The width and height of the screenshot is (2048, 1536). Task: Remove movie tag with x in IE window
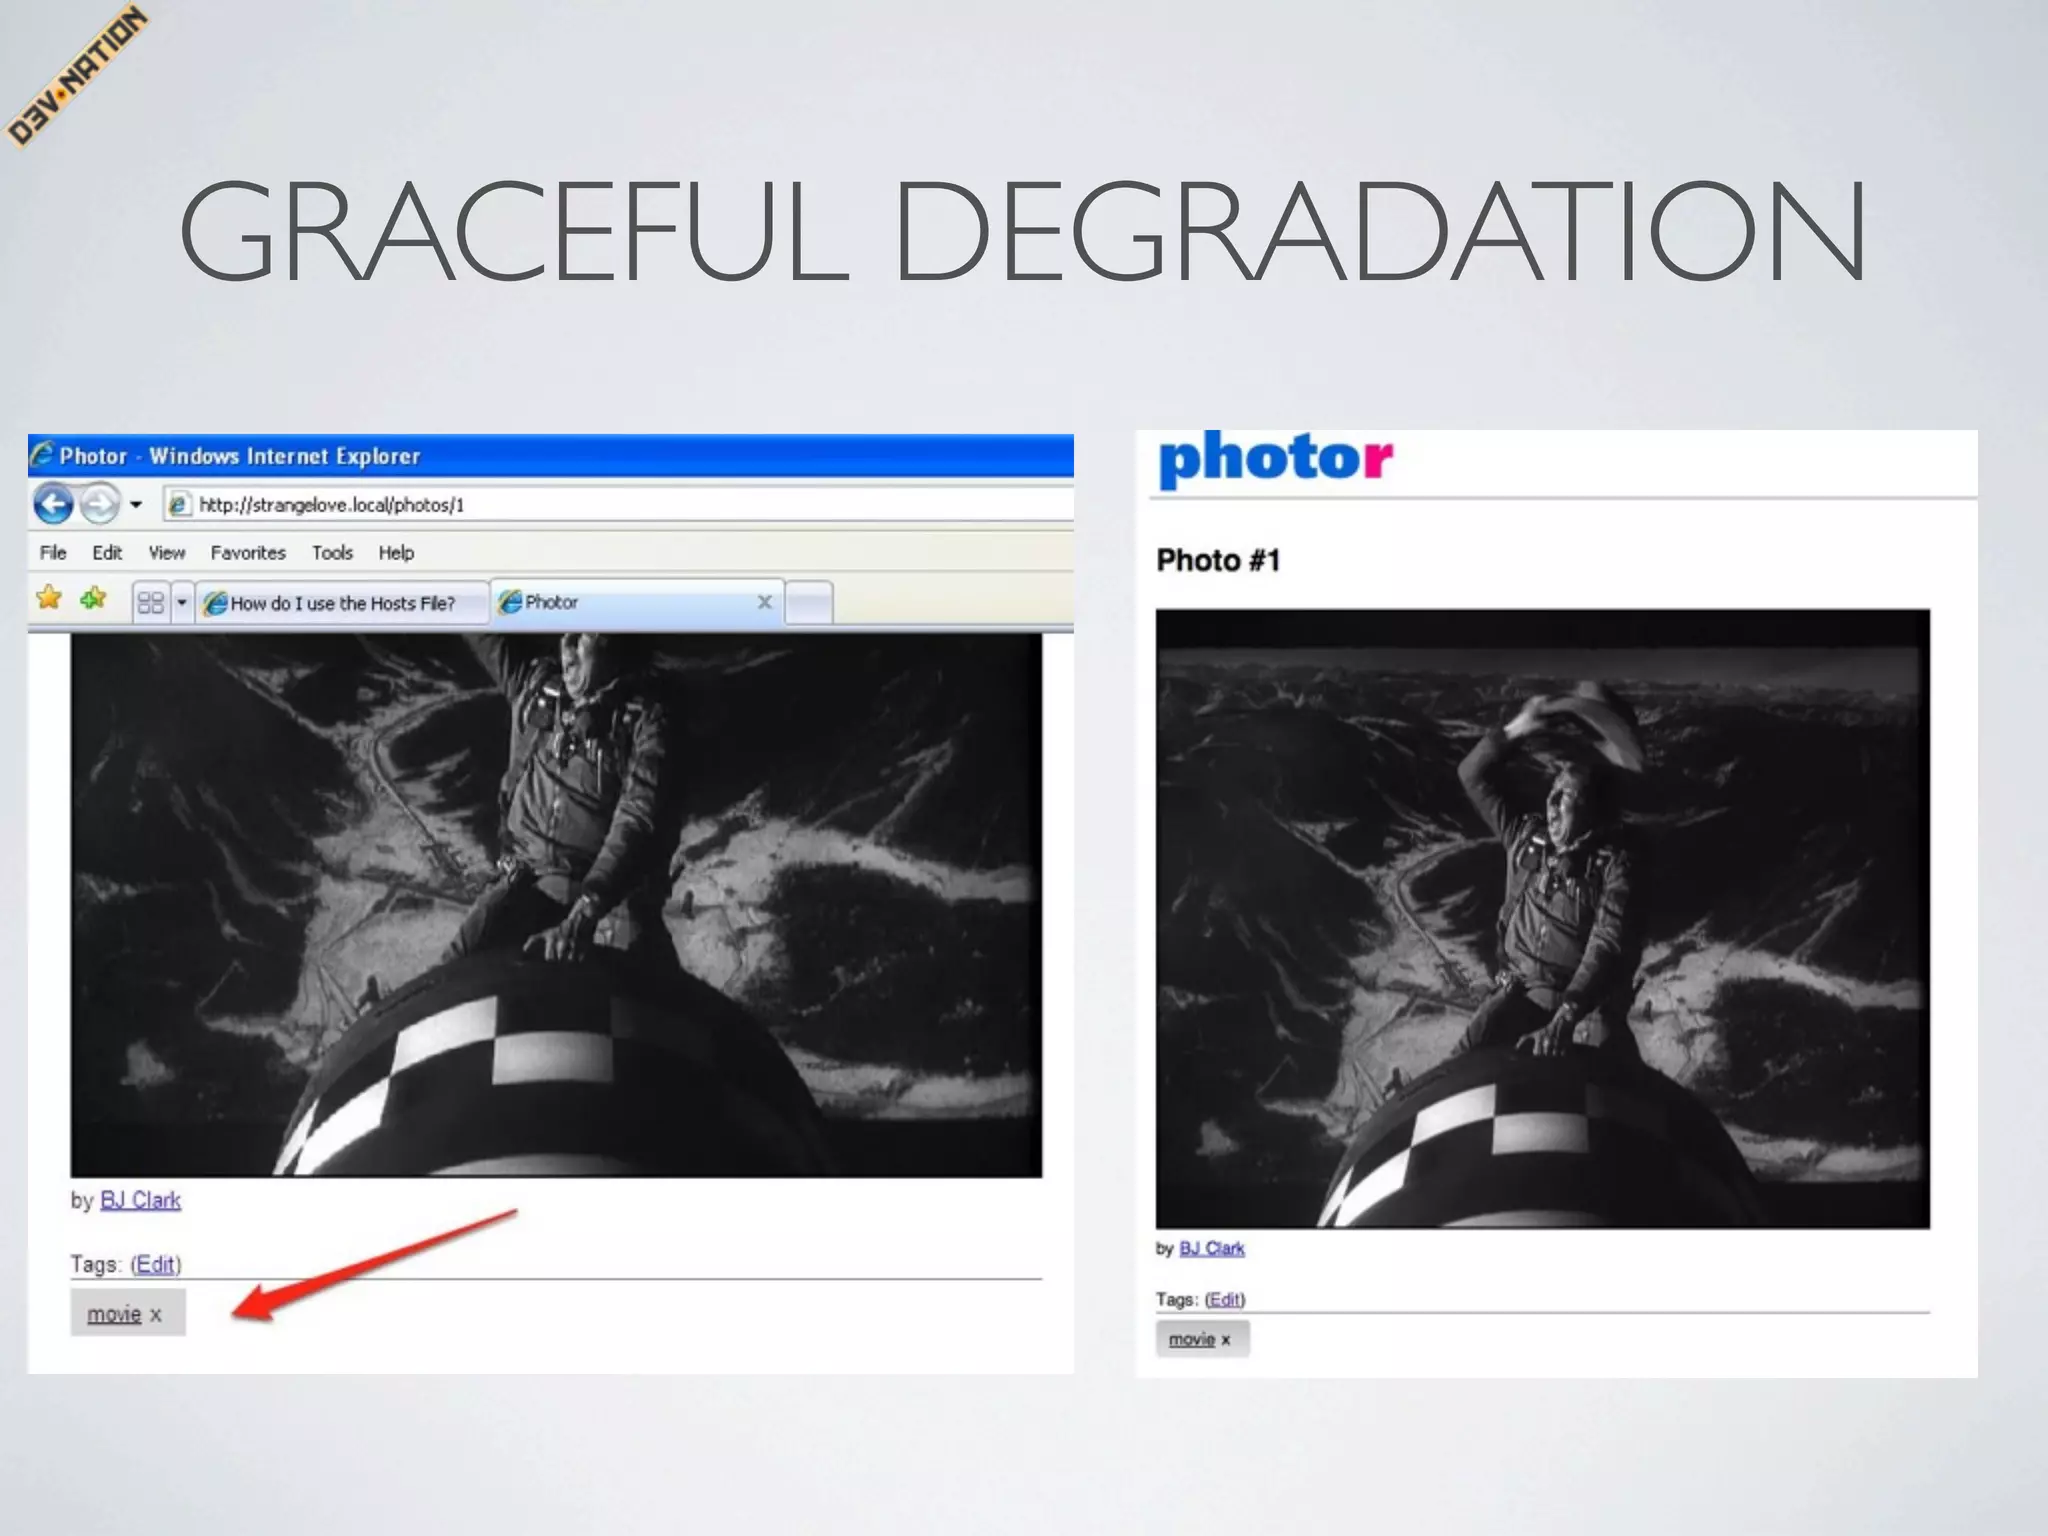click(x=156, y=1315)
